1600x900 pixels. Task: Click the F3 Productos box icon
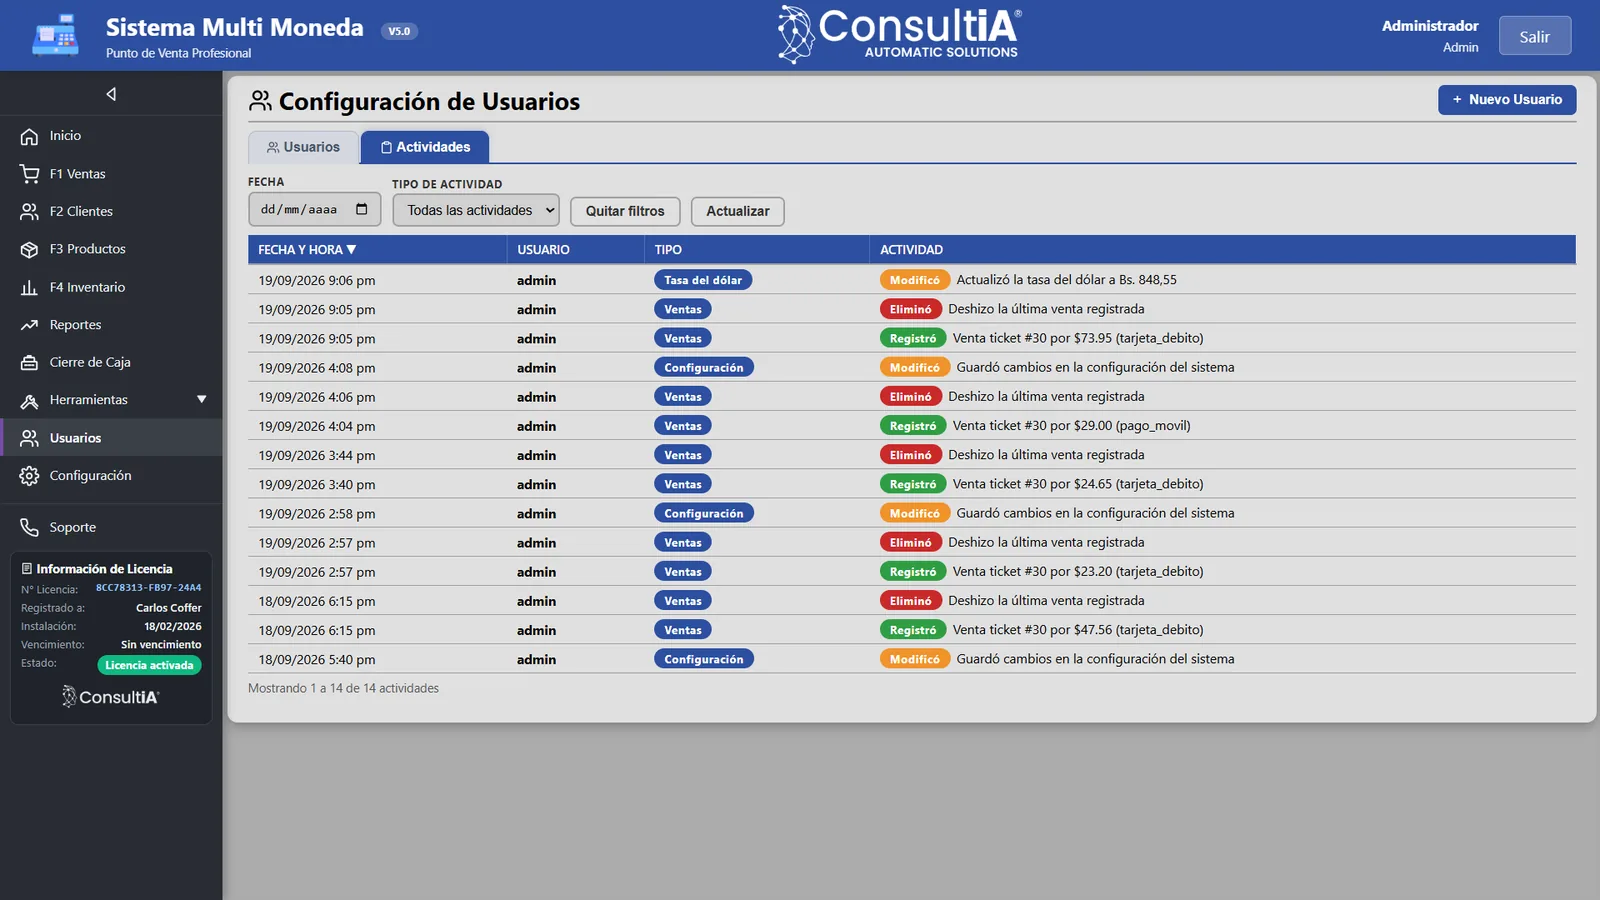(x=30, y=249)
